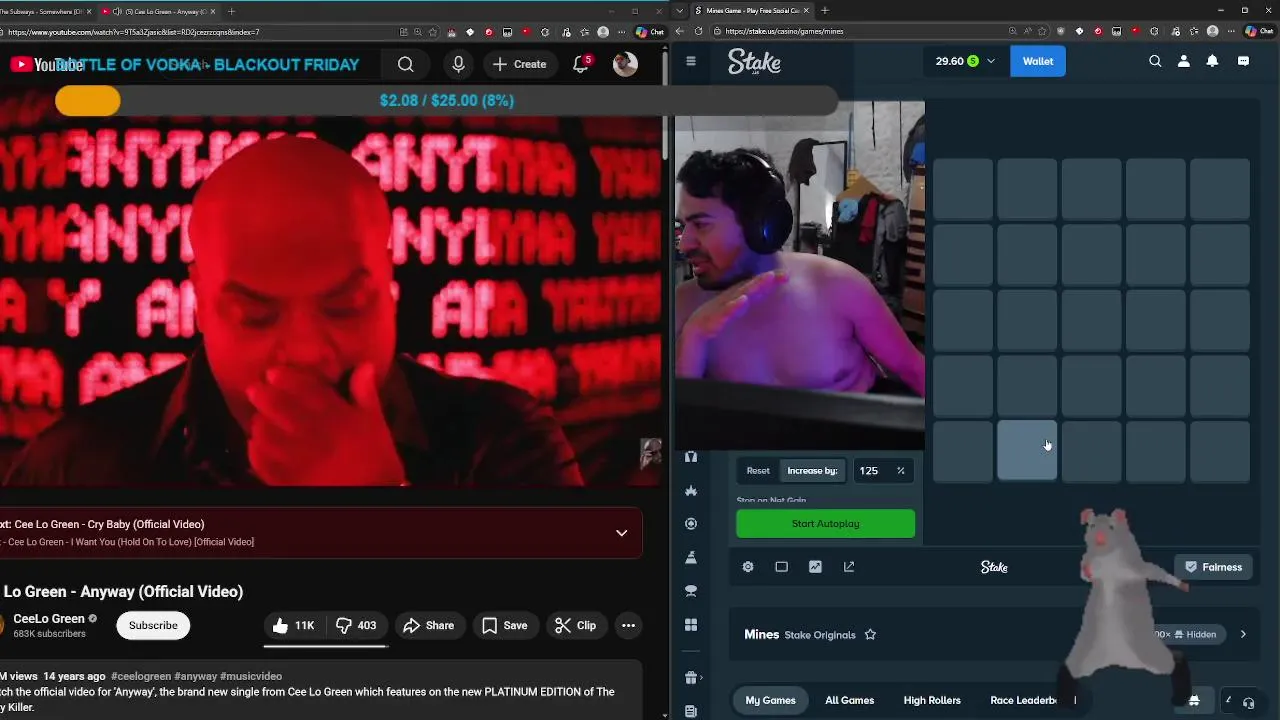Switch to the All Games tab
The image size is (1280, 720).
pyautogui.click(x=849, y=700)
